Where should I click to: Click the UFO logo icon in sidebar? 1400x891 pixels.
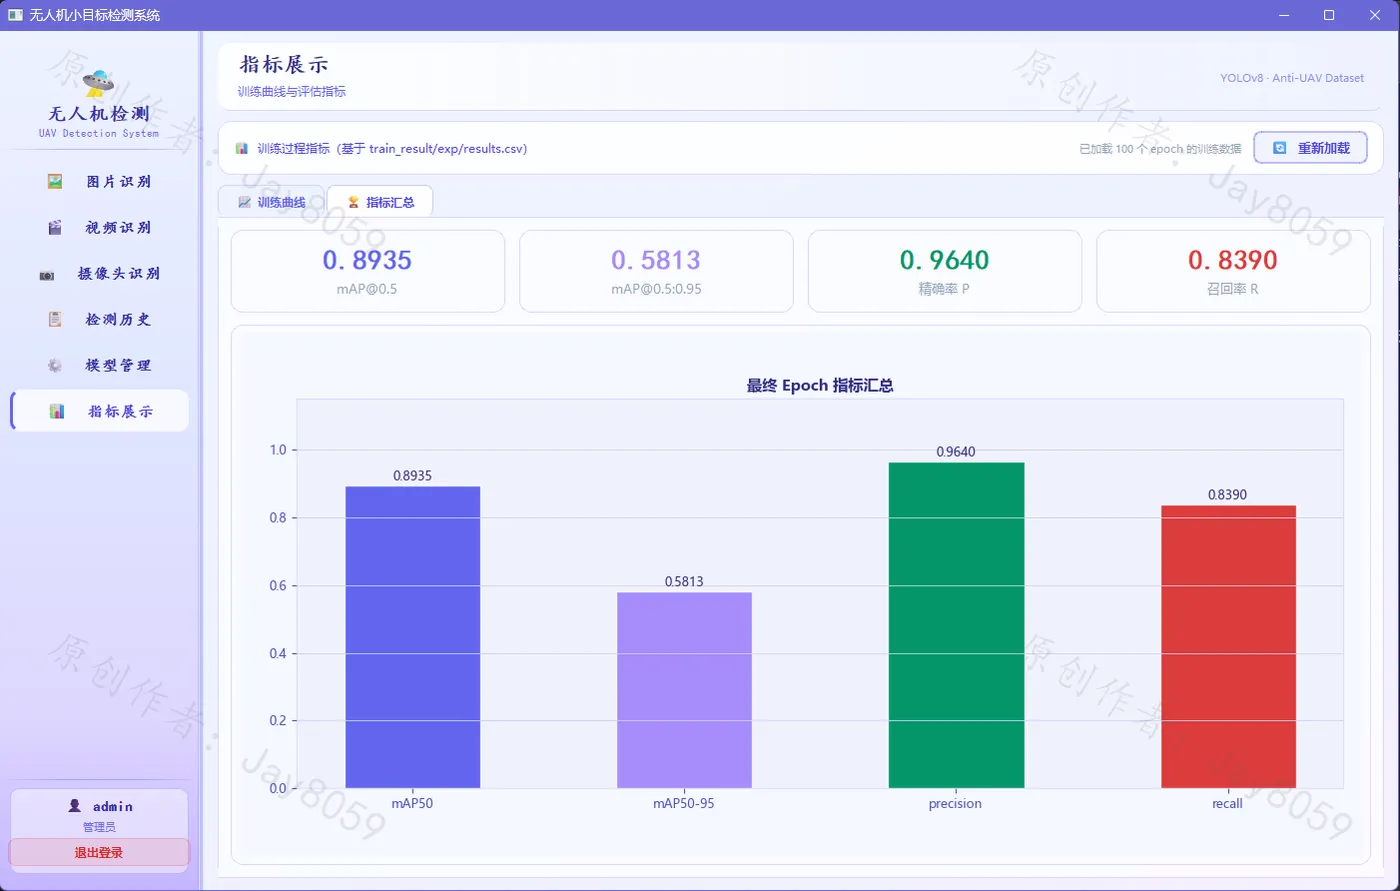pos(99,80)
